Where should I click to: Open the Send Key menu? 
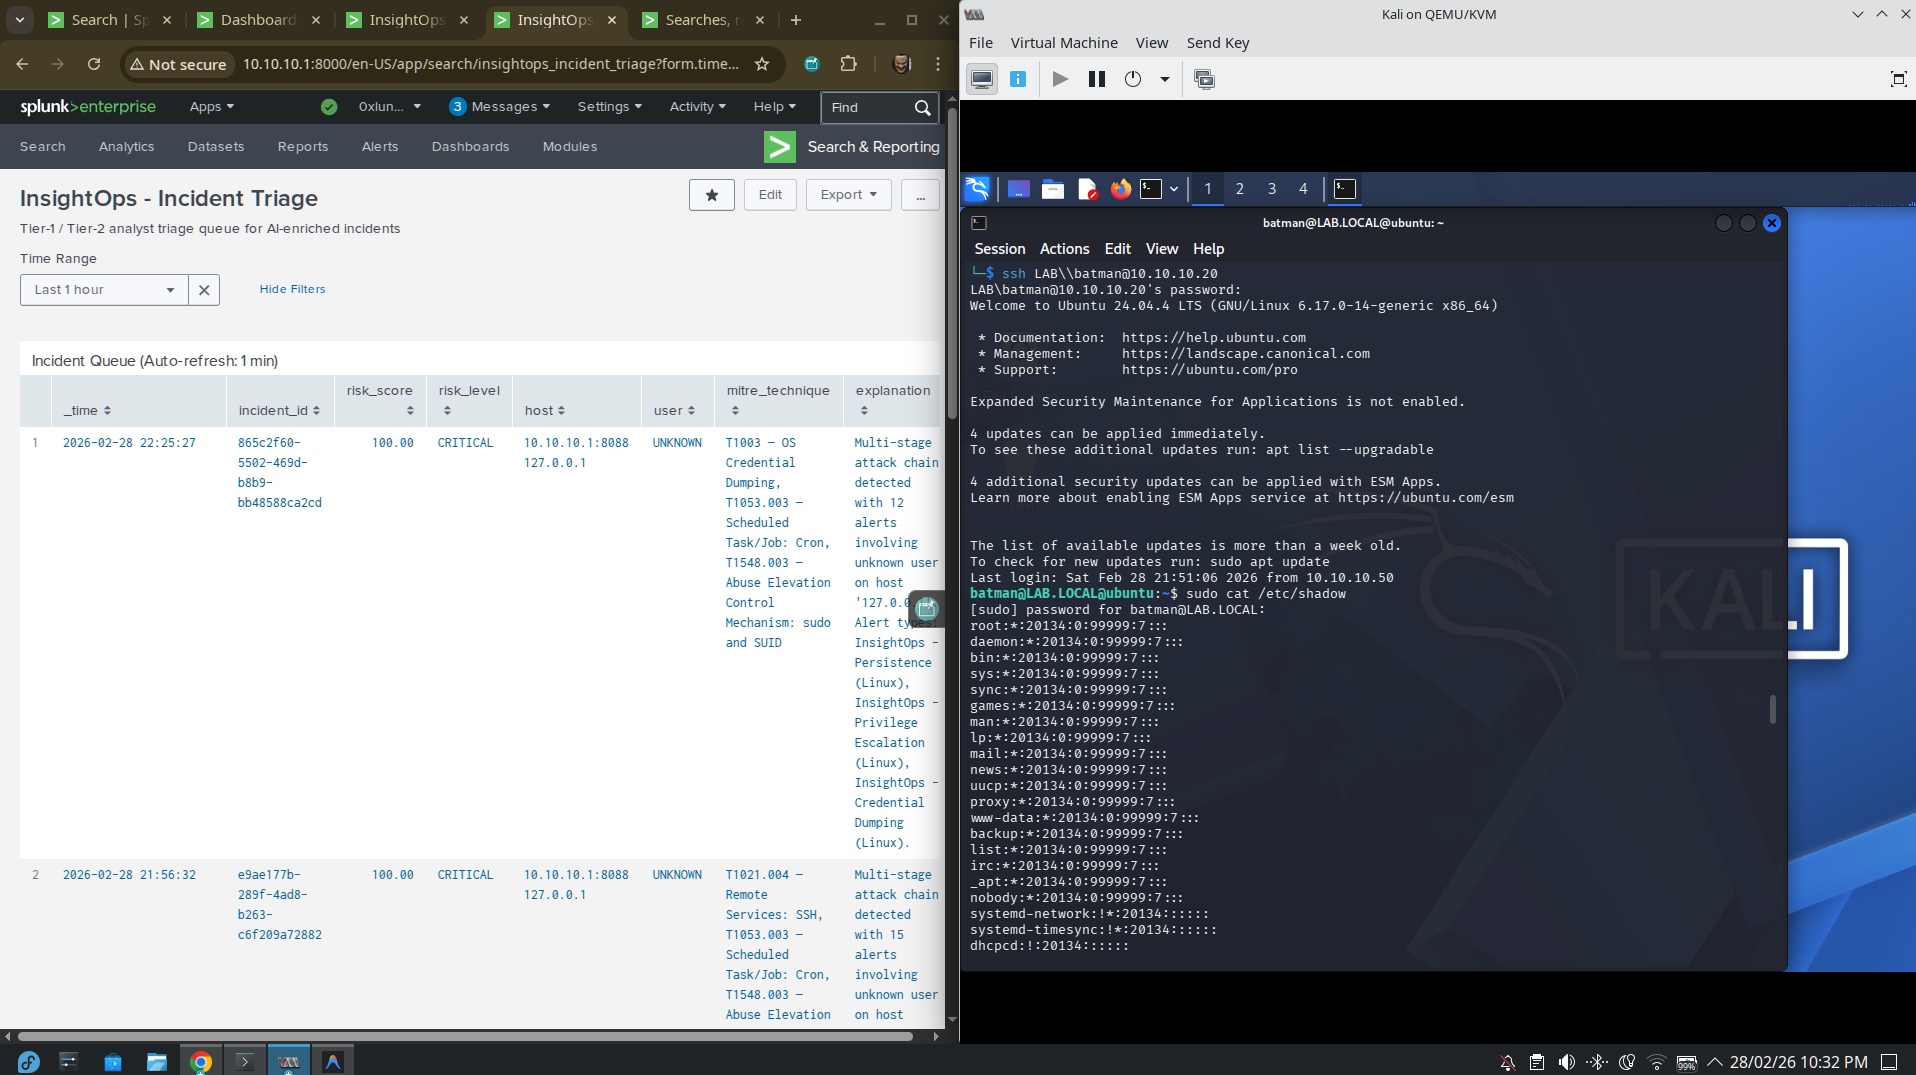point(1217,43)
